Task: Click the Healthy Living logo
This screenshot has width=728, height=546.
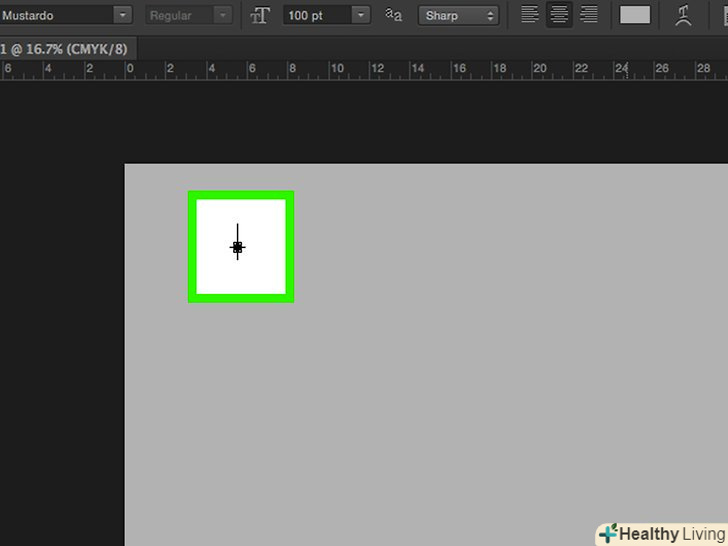Action: [662, 534]
